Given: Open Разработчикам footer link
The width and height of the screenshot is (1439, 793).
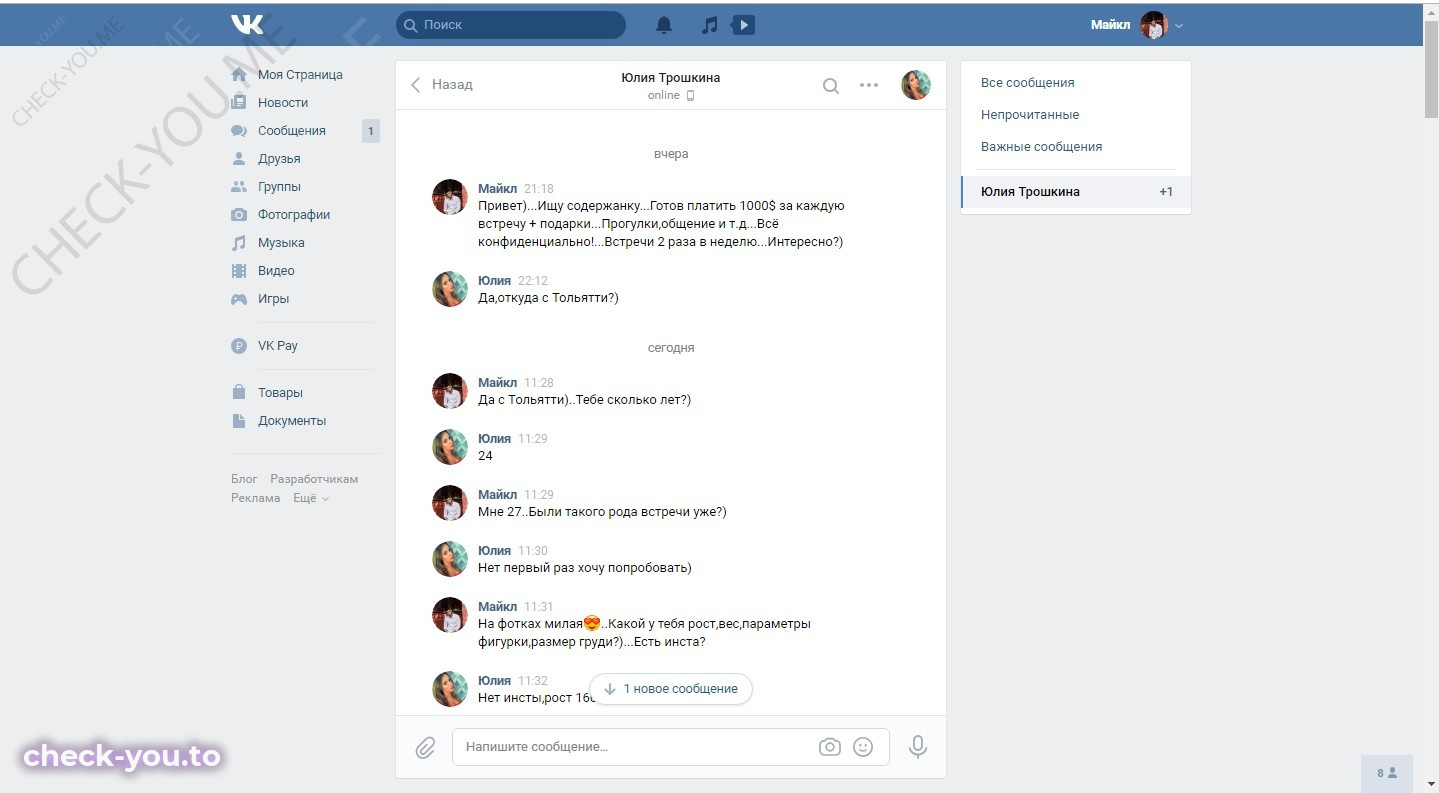Looking at the screenshot, I should coord(314,479).
